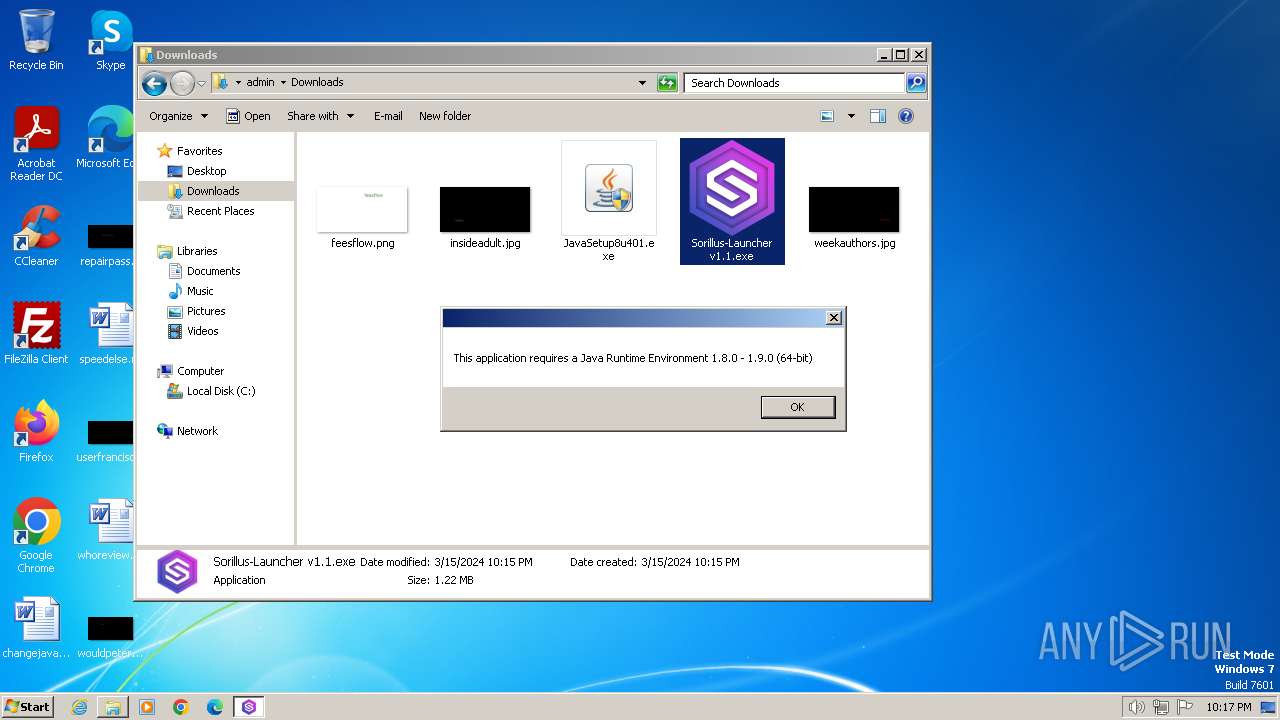This screenshot has width=1280, height=720.
Task: Select Firefox desktop icon
Action: click(36, 432)
